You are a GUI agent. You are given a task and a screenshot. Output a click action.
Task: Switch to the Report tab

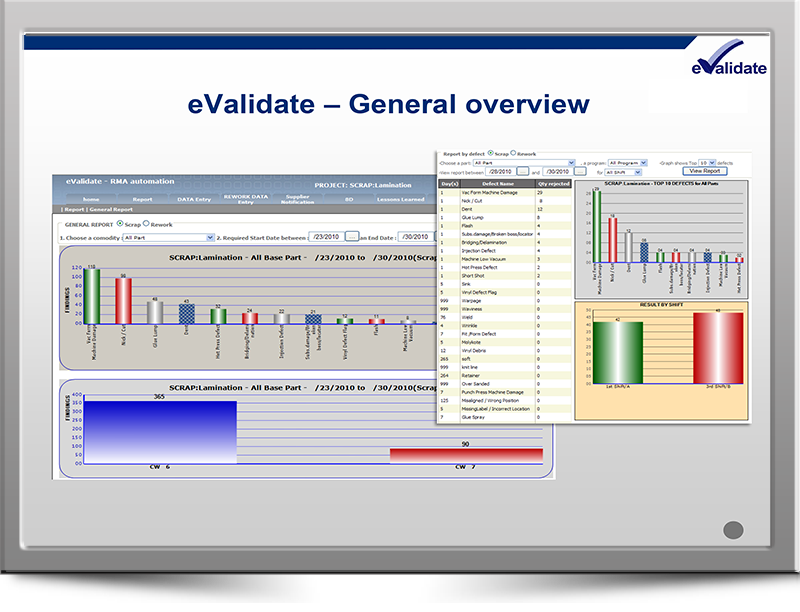(142, 199)
